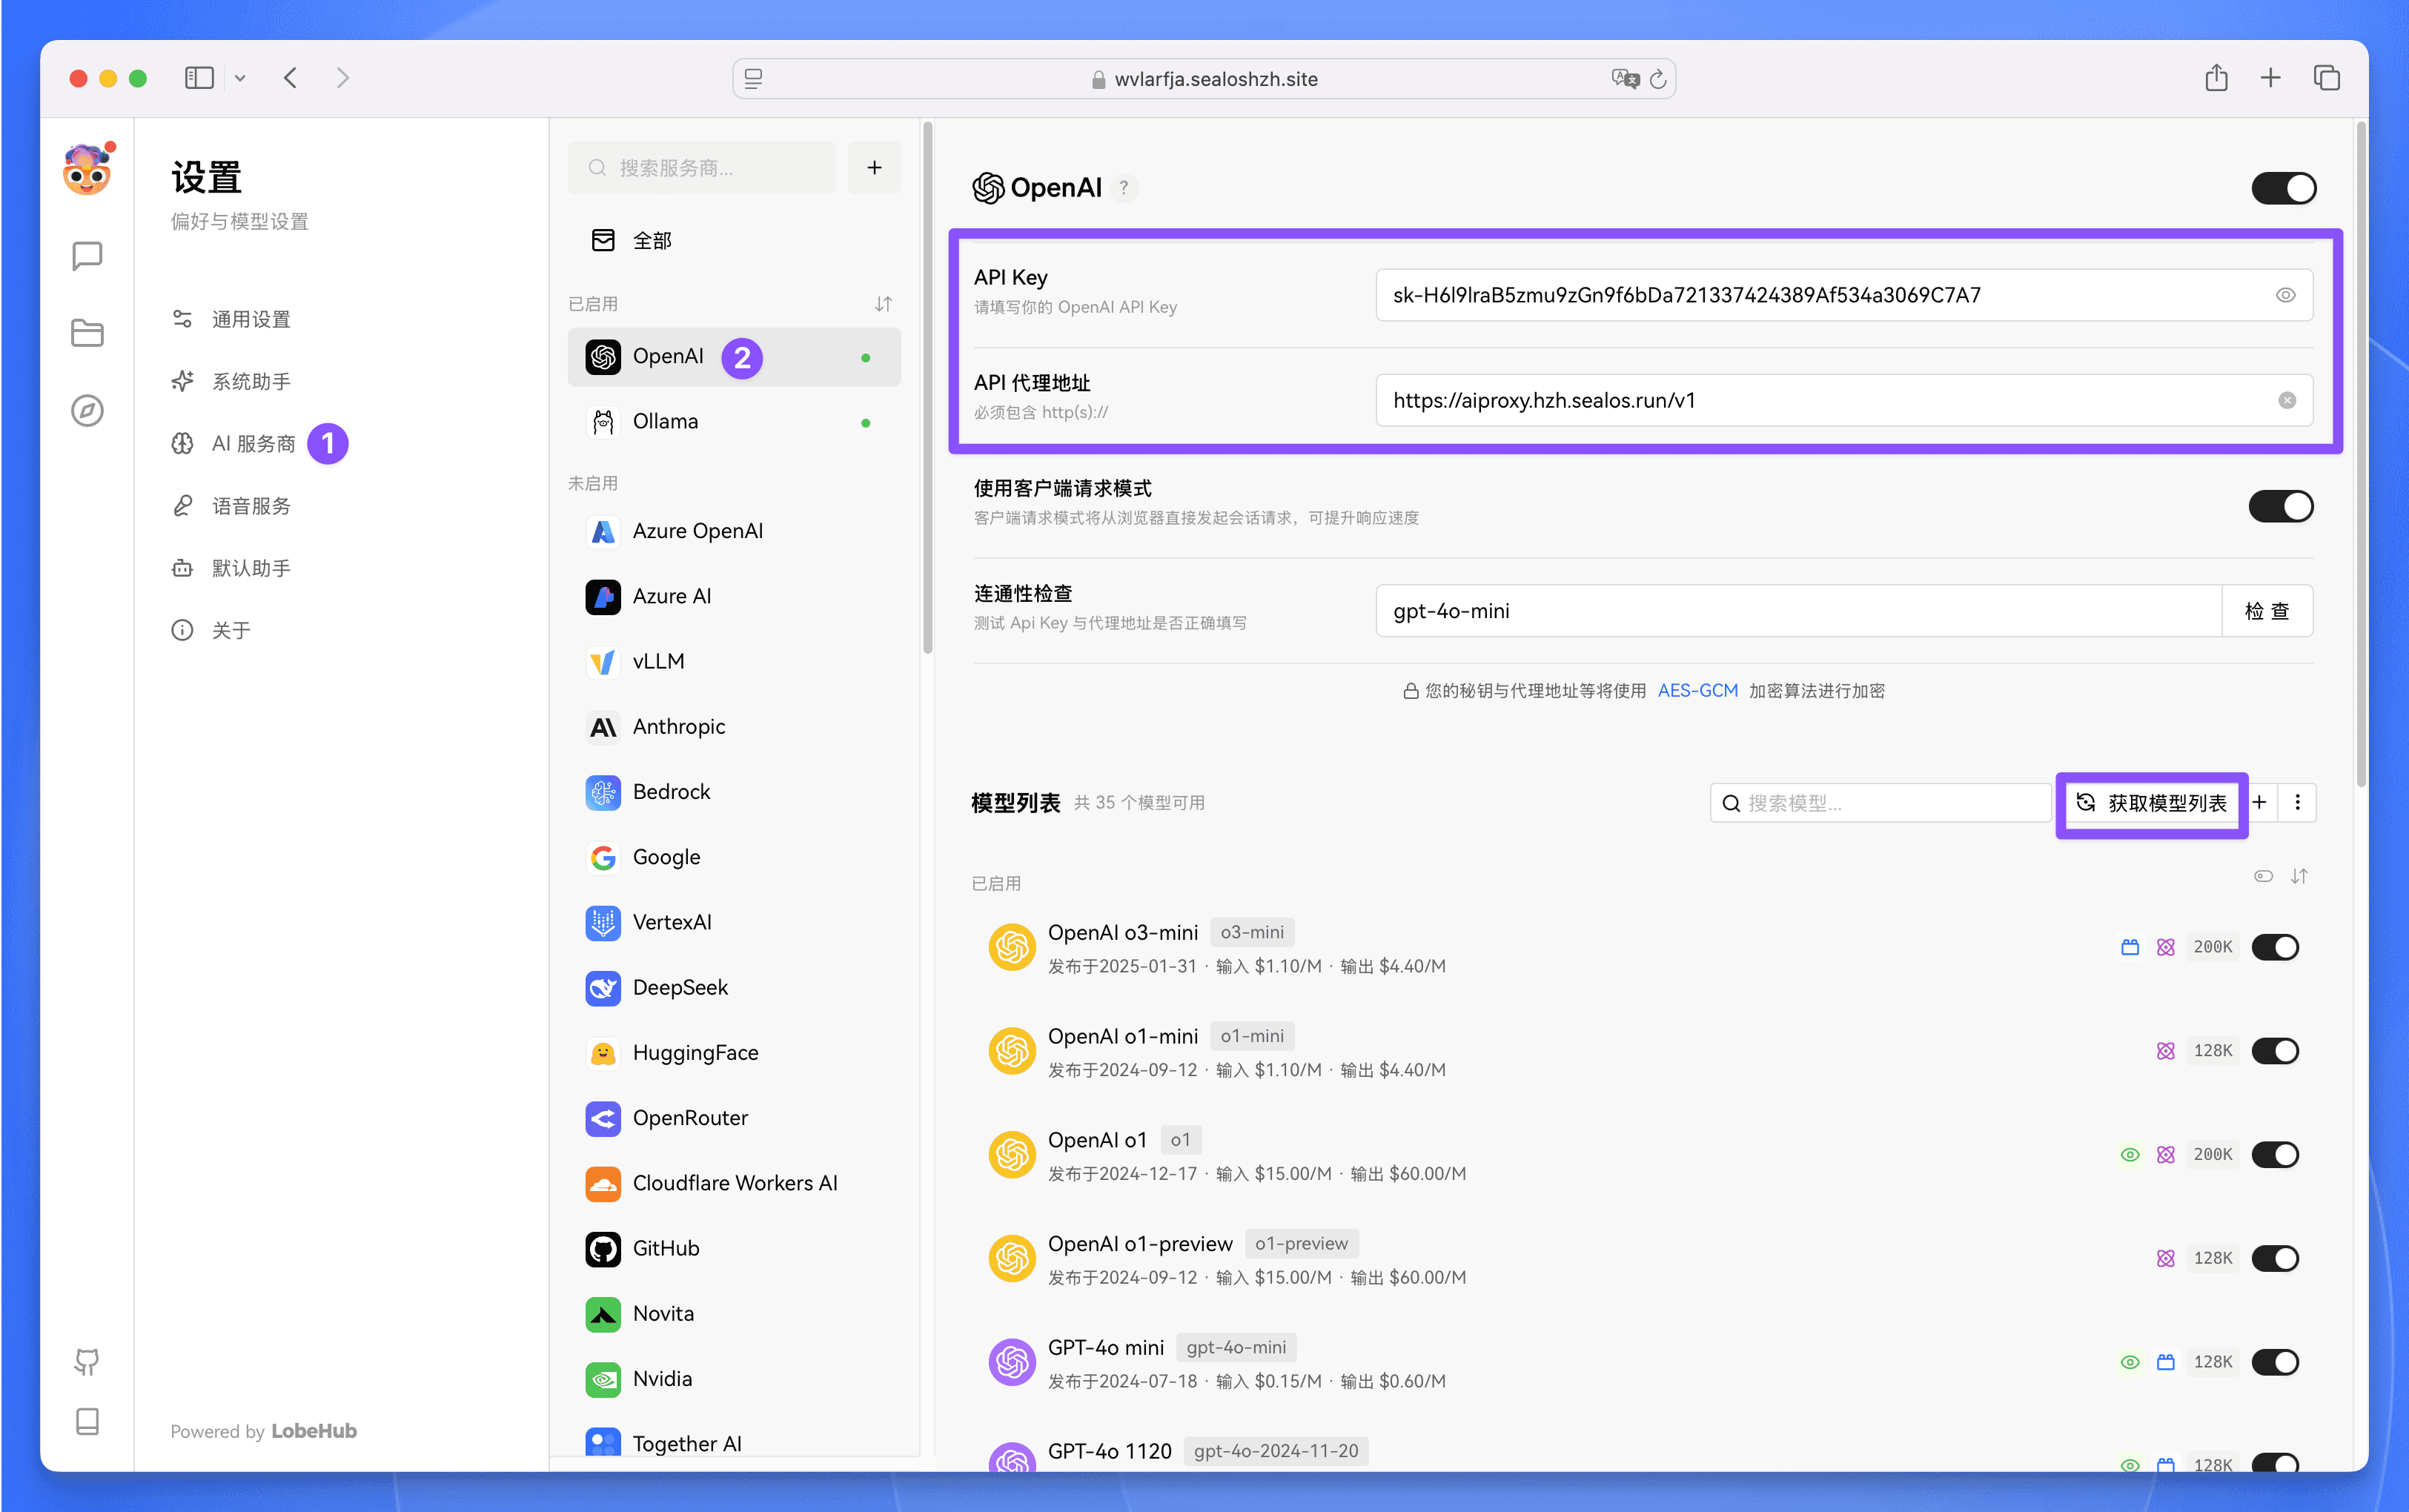Add a new provider with plus icon
This screenshot has width=2409, height=1512.
(873, 167)
